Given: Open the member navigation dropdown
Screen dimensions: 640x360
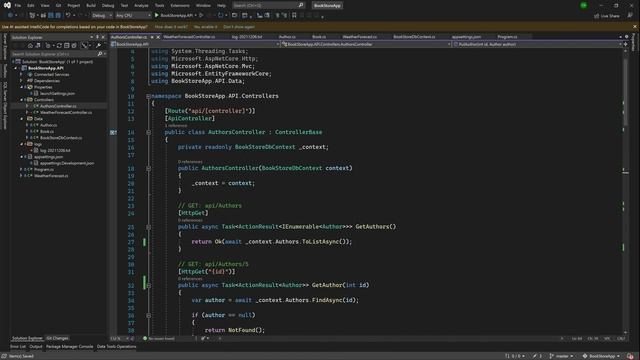Looking at the screenshot, I should click(537, 44).
